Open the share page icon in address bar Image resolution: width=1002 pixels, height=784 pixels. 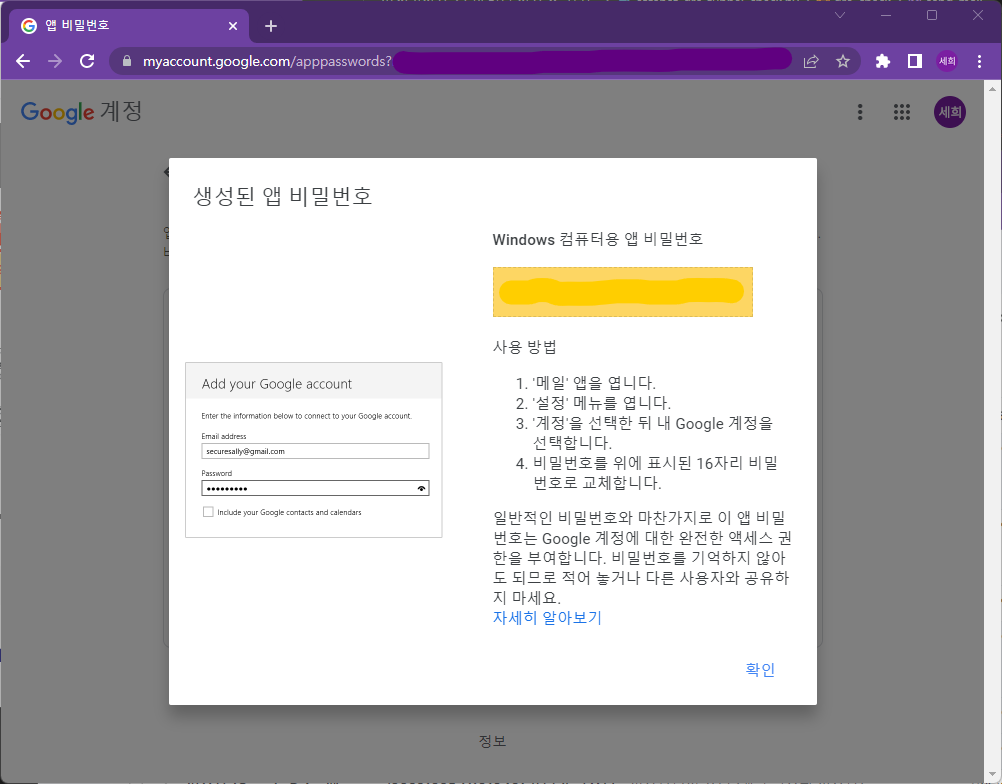(811, 61)
